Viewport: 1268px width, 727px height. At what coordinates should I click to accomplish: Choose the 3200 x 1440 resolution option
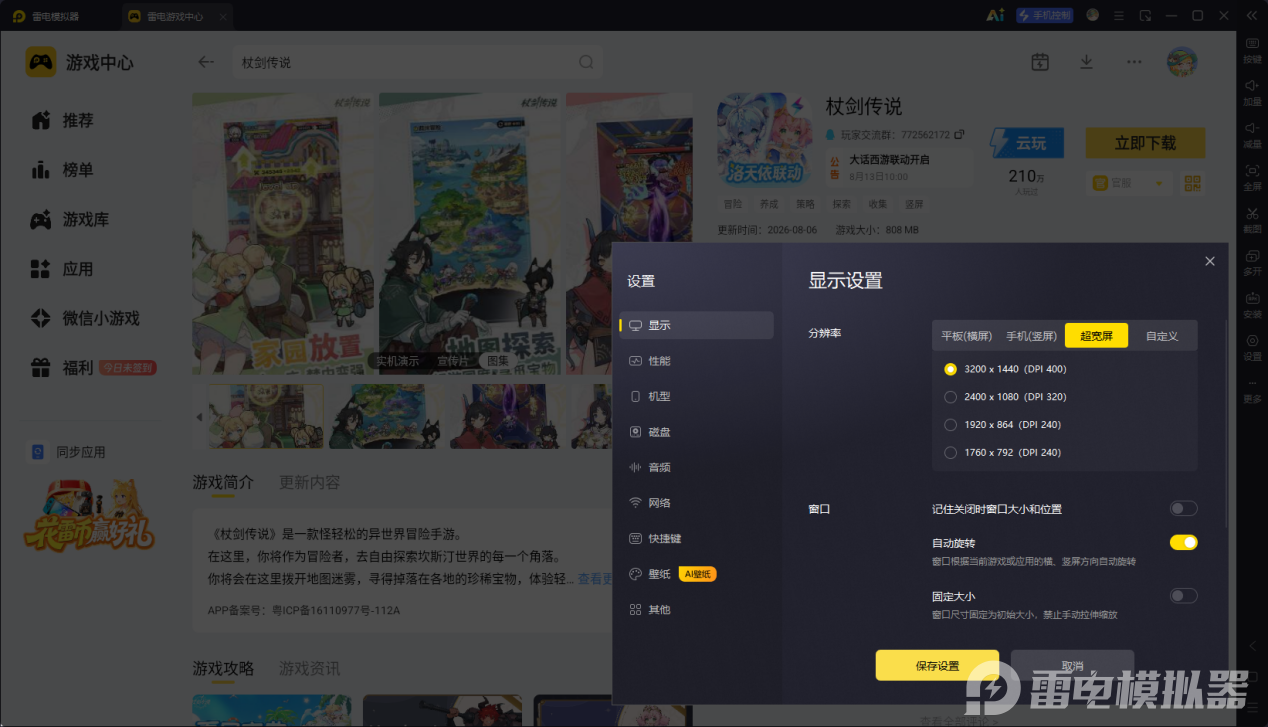tap(1006, 369)
